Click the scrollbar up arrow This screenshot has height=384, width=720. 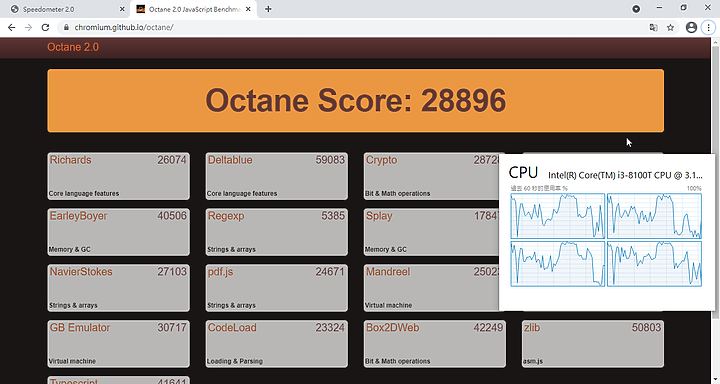[x=715, y=42]
